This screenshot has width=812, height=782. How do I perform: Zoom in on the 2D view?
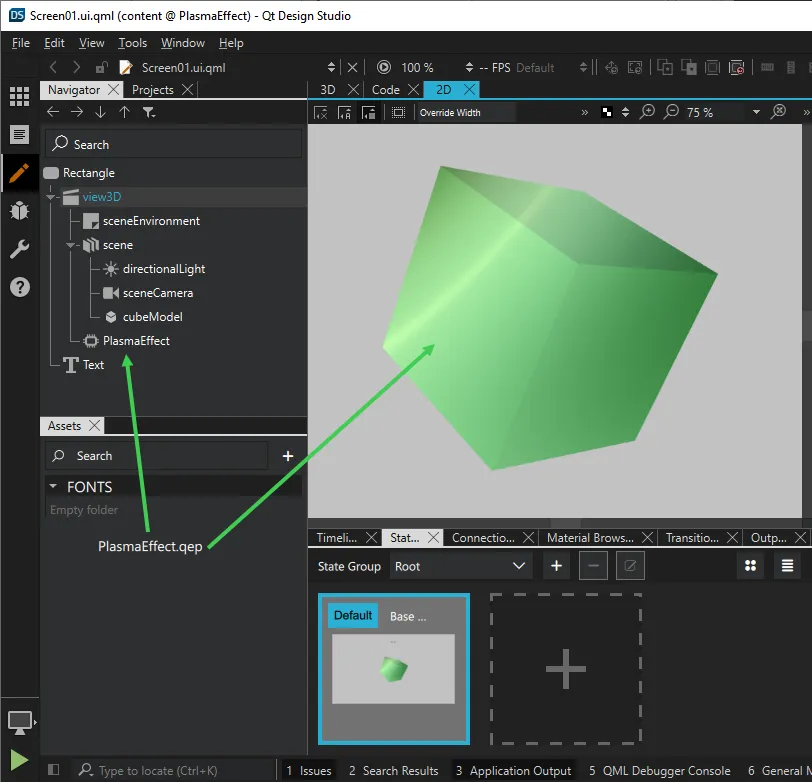[x=648, y=112]
